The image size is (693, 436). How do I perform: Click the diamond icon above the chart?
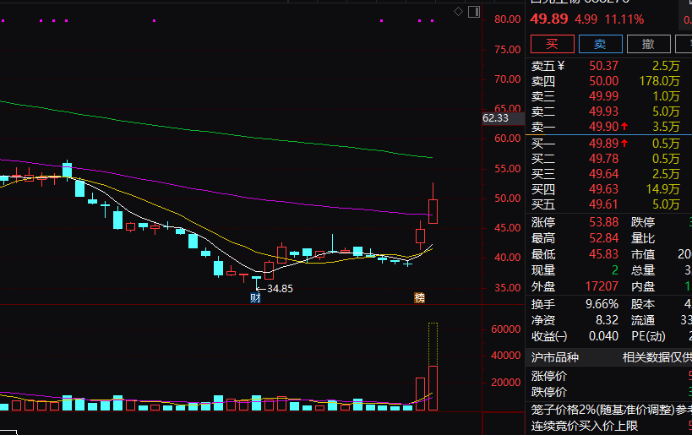point(457,11)
